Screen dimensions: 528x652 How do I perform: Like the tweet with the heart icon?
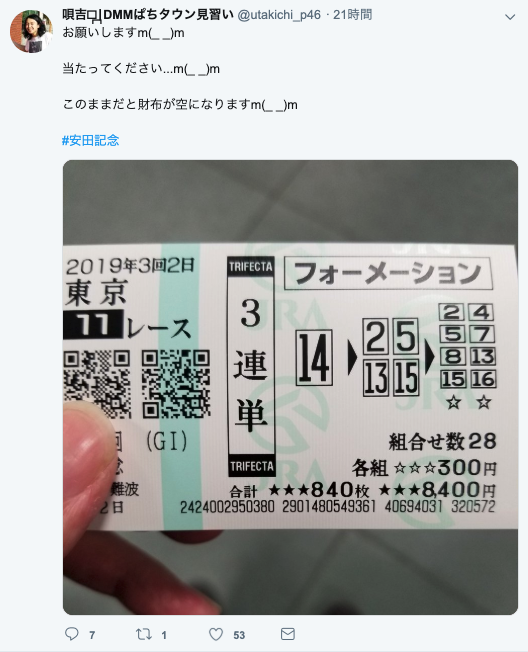[x=216, y=634]
